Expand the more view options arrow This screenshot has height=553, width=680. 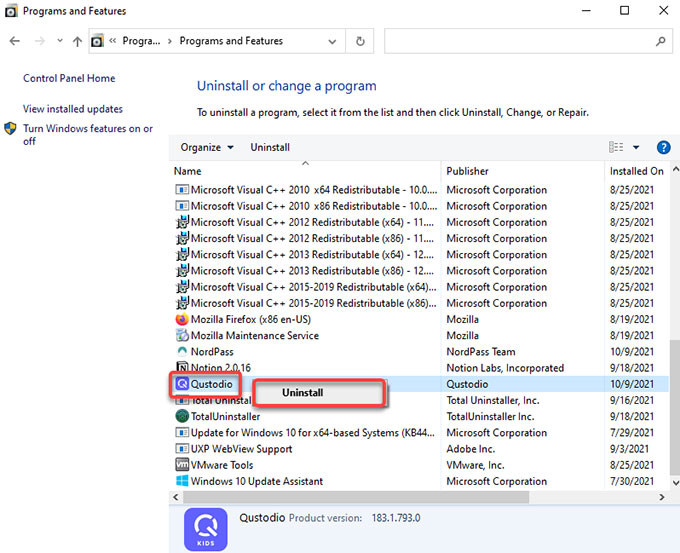[x=636, y=147]
